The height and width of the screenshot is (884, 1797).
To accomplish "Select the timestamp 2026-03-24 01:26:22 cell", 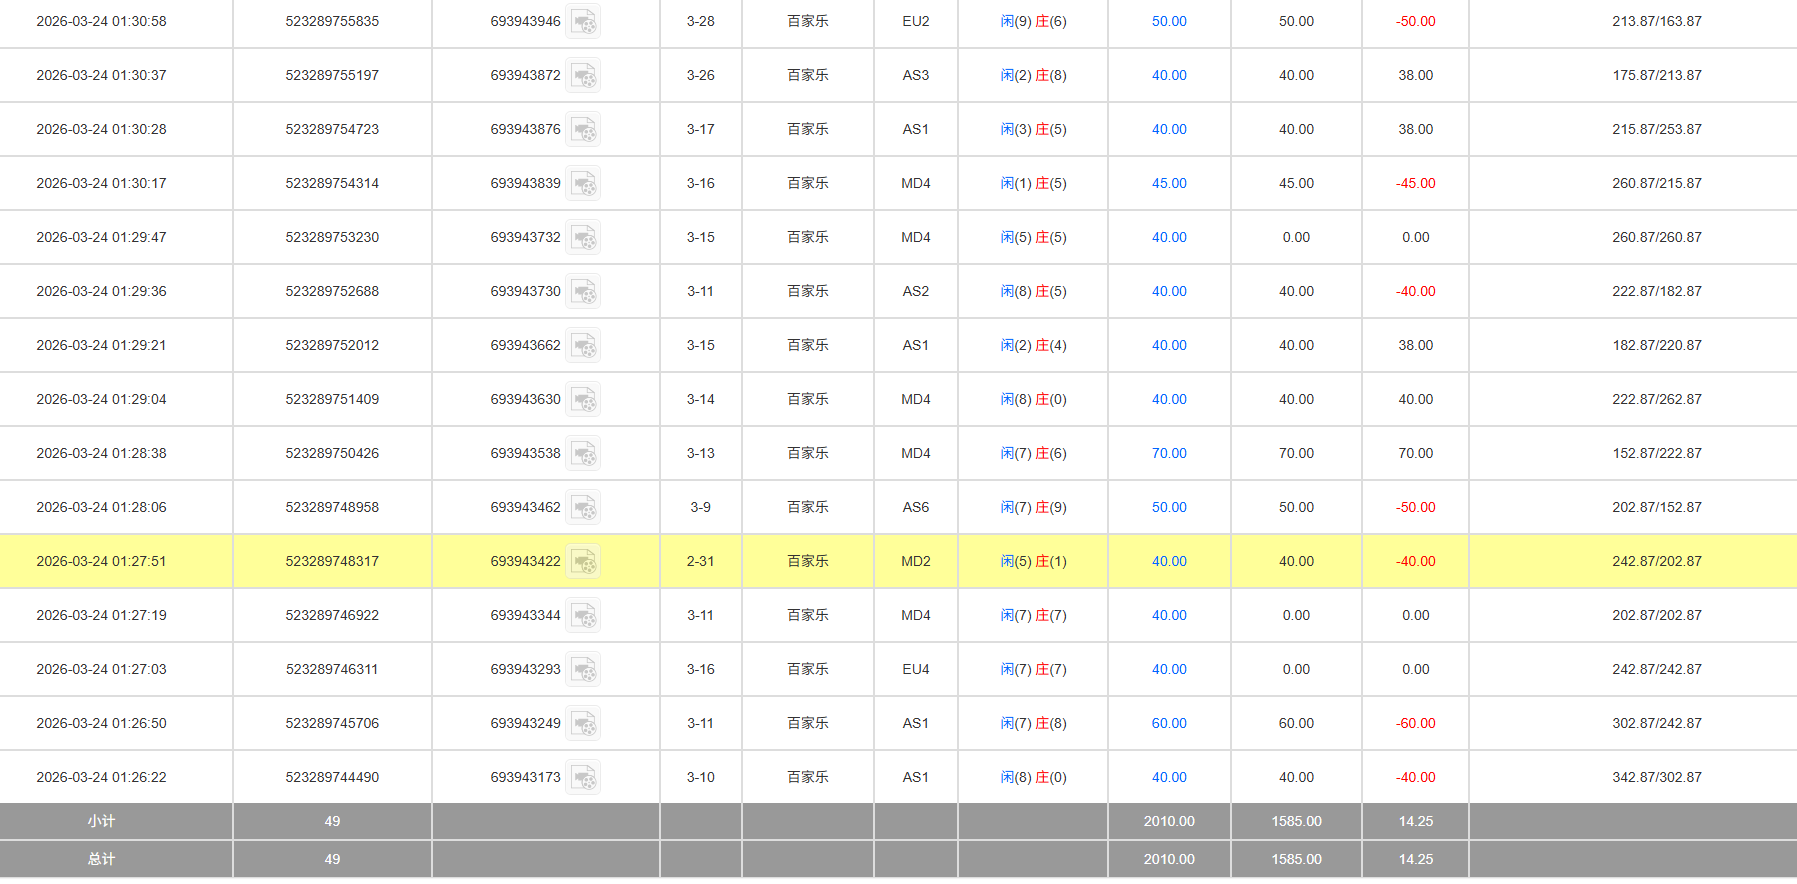I will tap(101, 778).
